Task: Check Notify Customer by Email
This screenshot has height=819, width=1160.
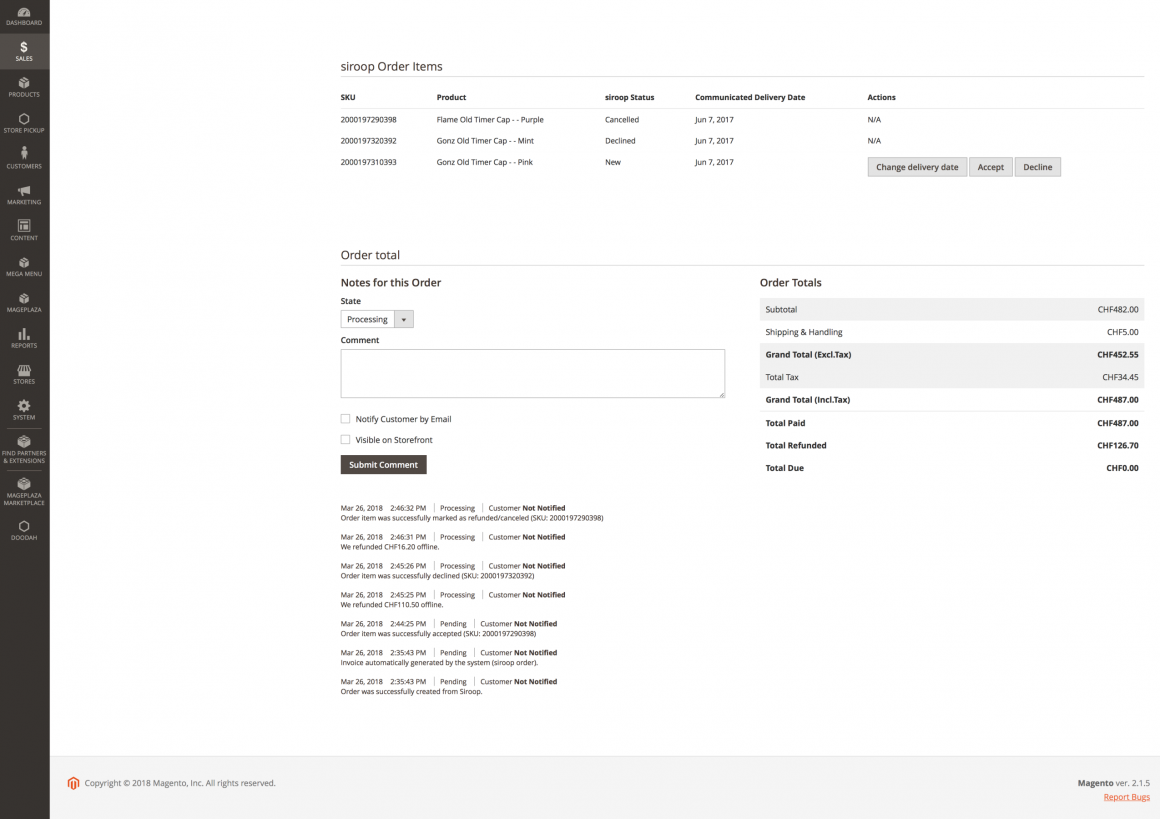Action: tap(345, 419)
